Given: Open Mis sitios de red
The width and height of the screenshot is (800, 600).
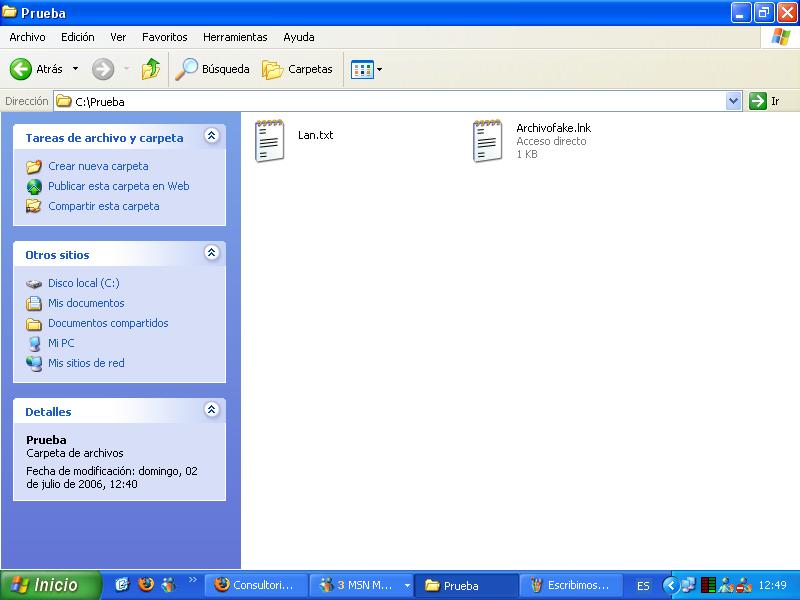Looking at the screenshot, I should [x=86, y=363].
